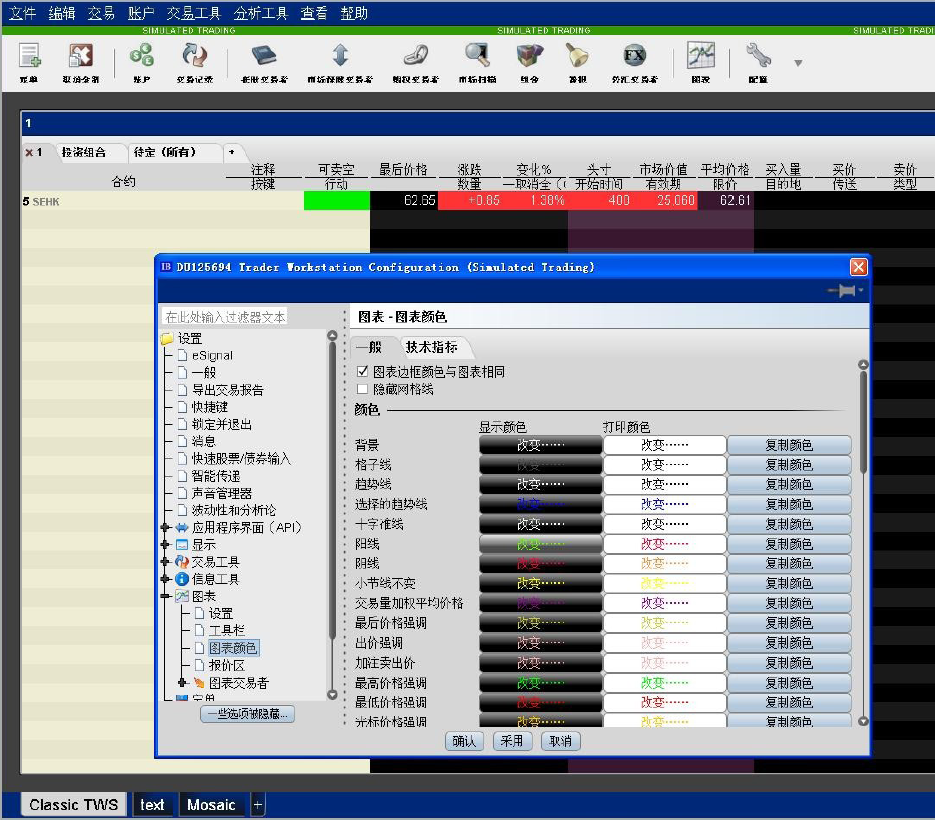
Task: Open the 市场深度交易者 toolbar icon
Action: pos(340,62)
